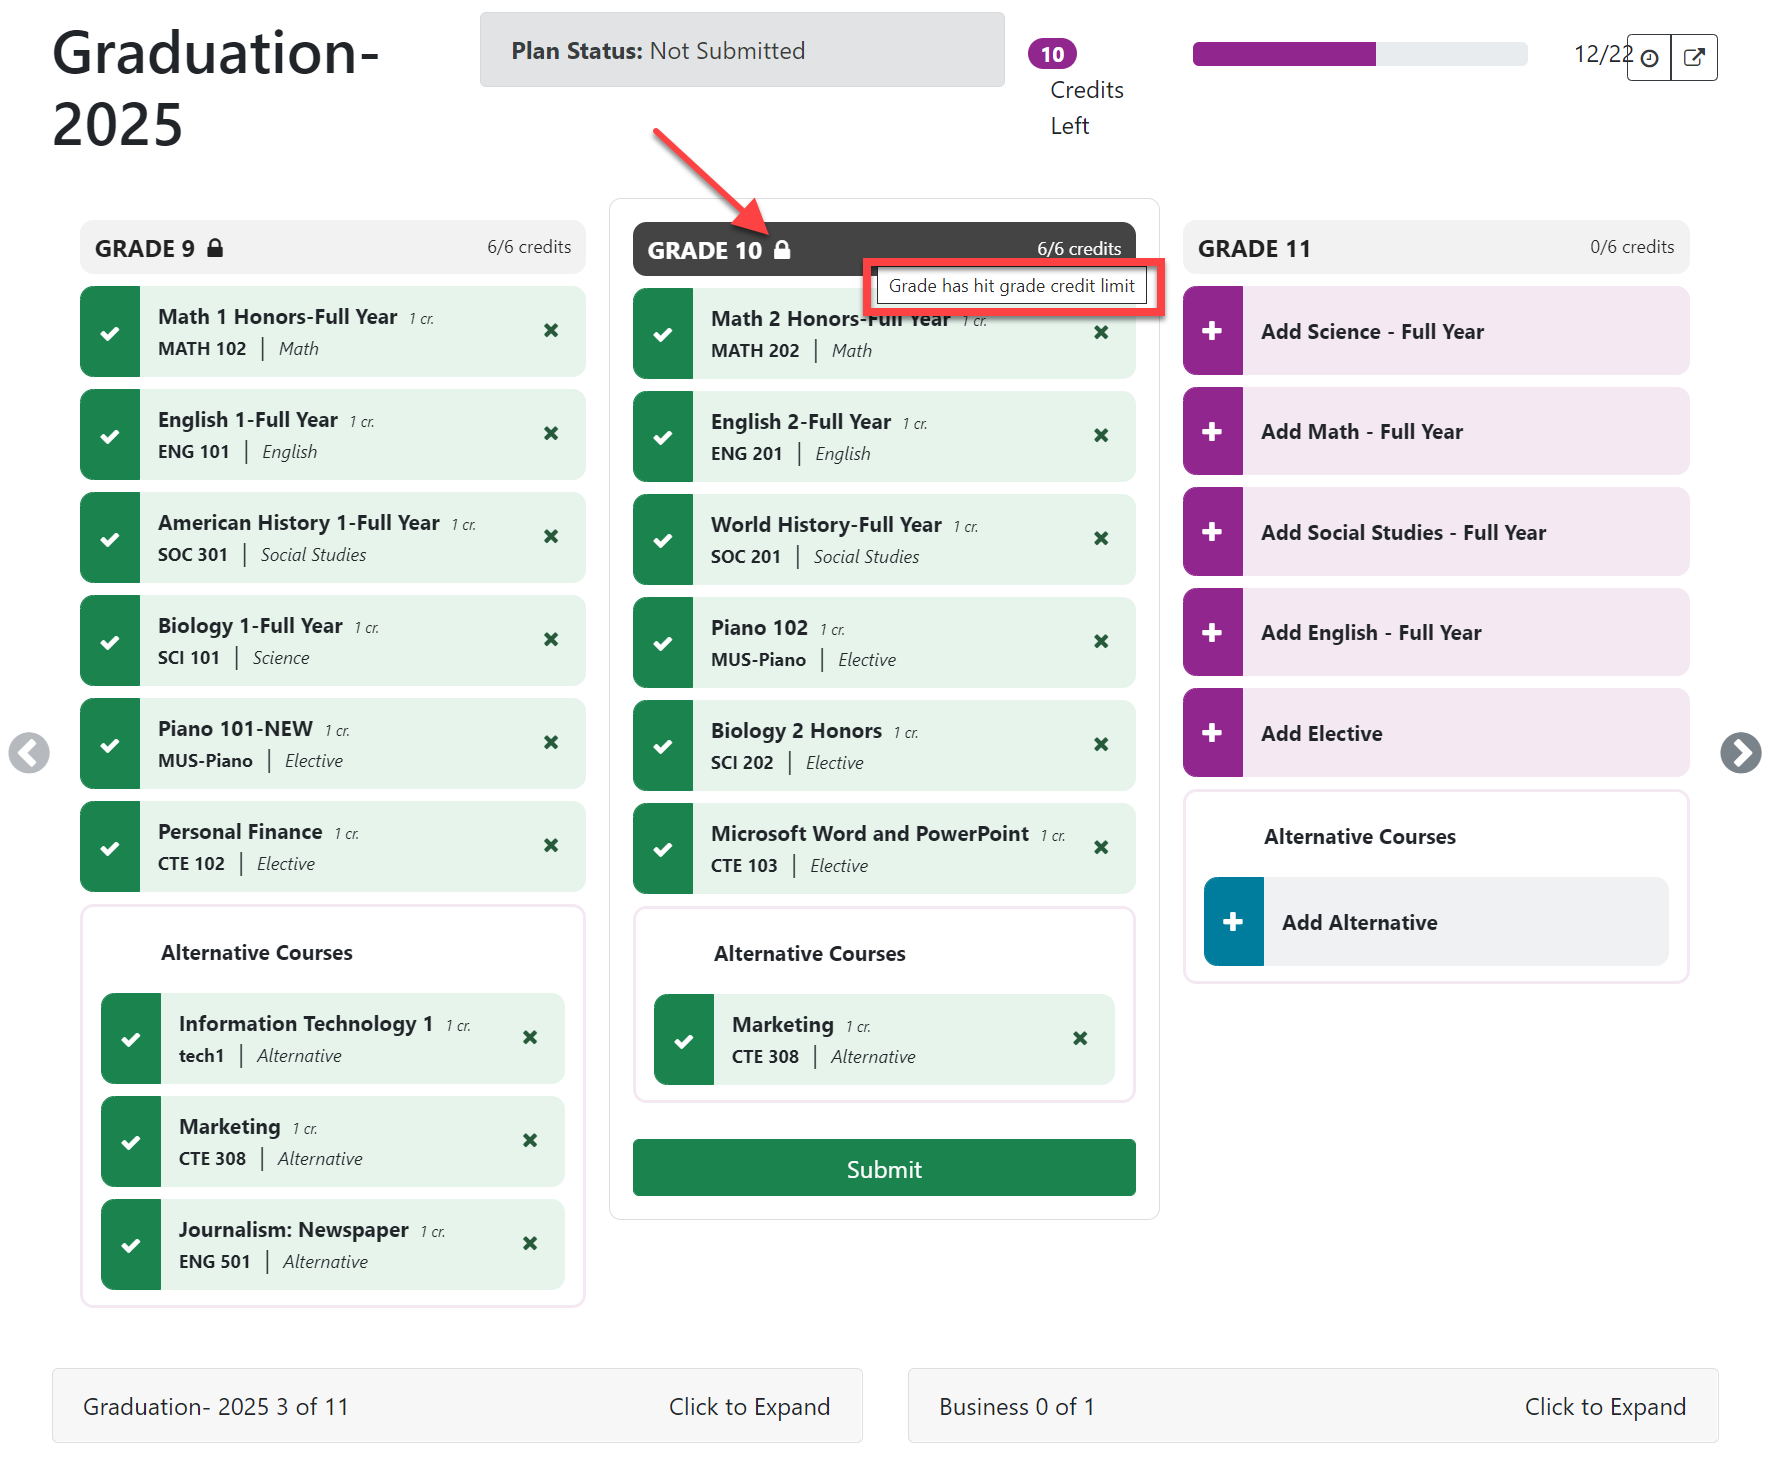This screenshot has width=1768, height=1479.
Task: Remove English 2-Full Year course
Action: (1101, 436)
